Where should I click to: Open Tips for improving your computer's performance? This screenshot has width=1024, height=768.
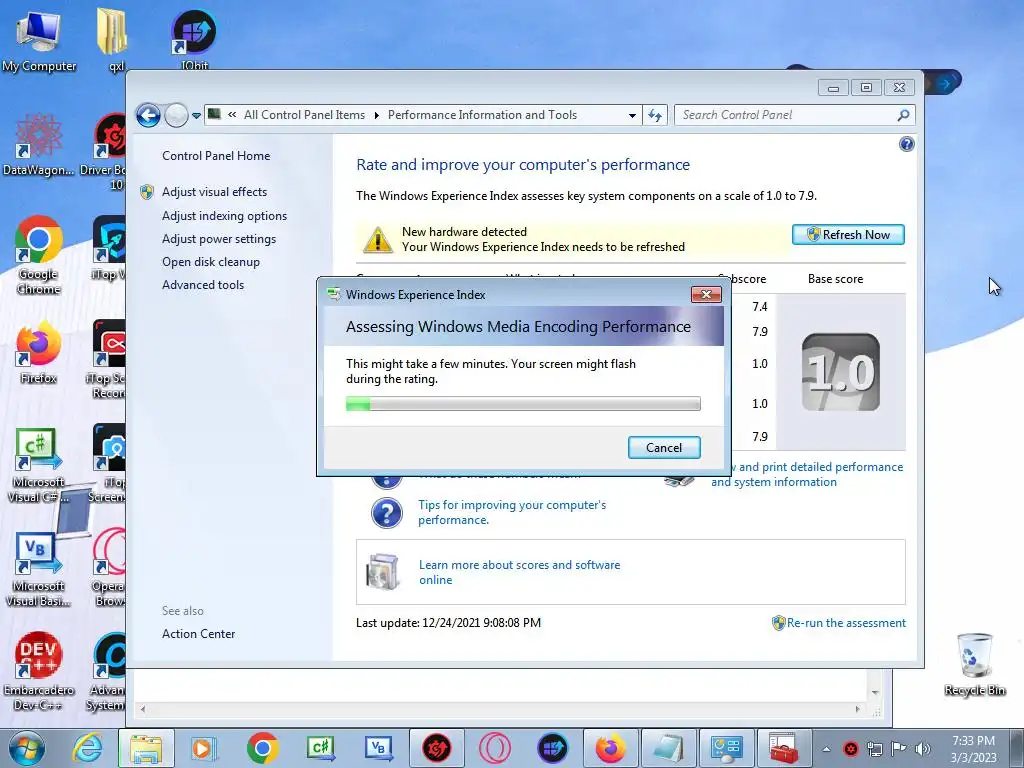(x=512, y=512)
